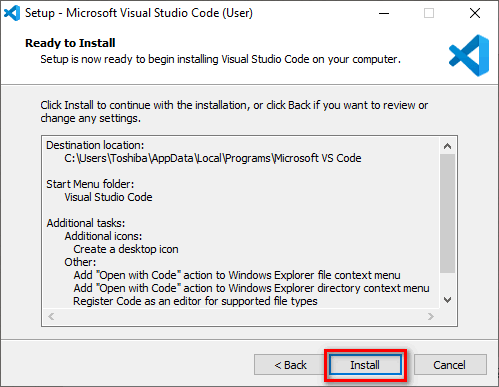Click the Ready to Install heading

point(70,43)
